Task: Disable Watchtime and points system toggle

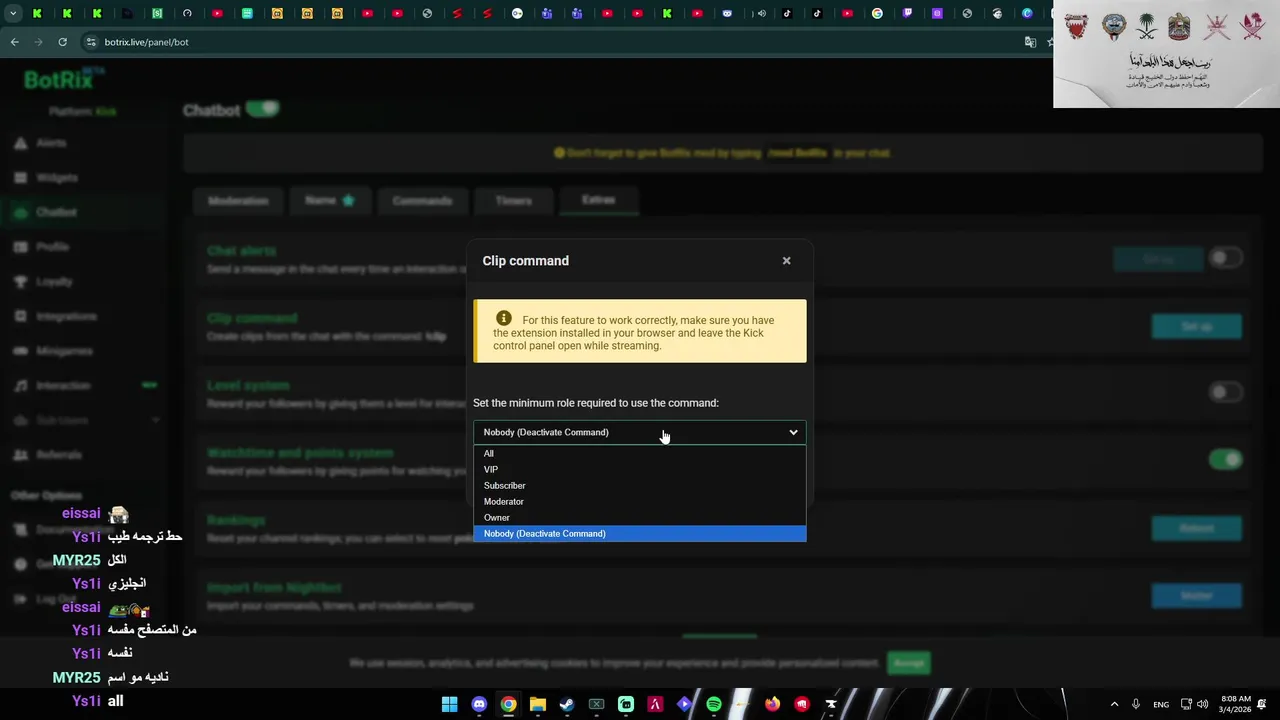Action: tap(1225, 459)
